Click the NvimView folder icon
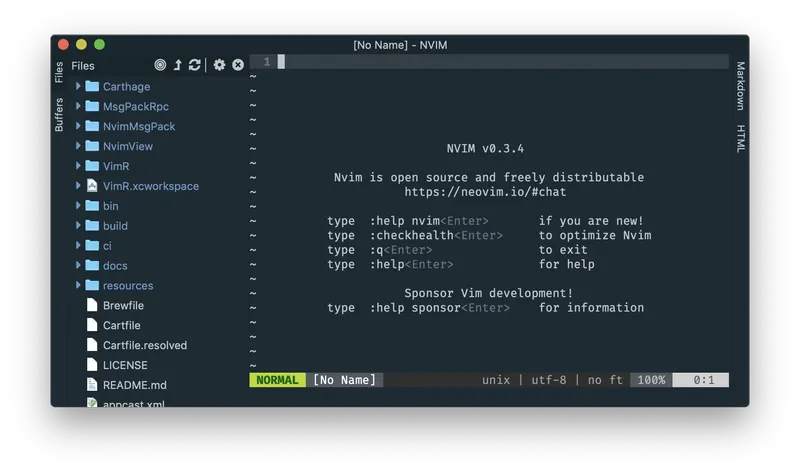This screenshot has height=474, width=800. click(92, 146)
